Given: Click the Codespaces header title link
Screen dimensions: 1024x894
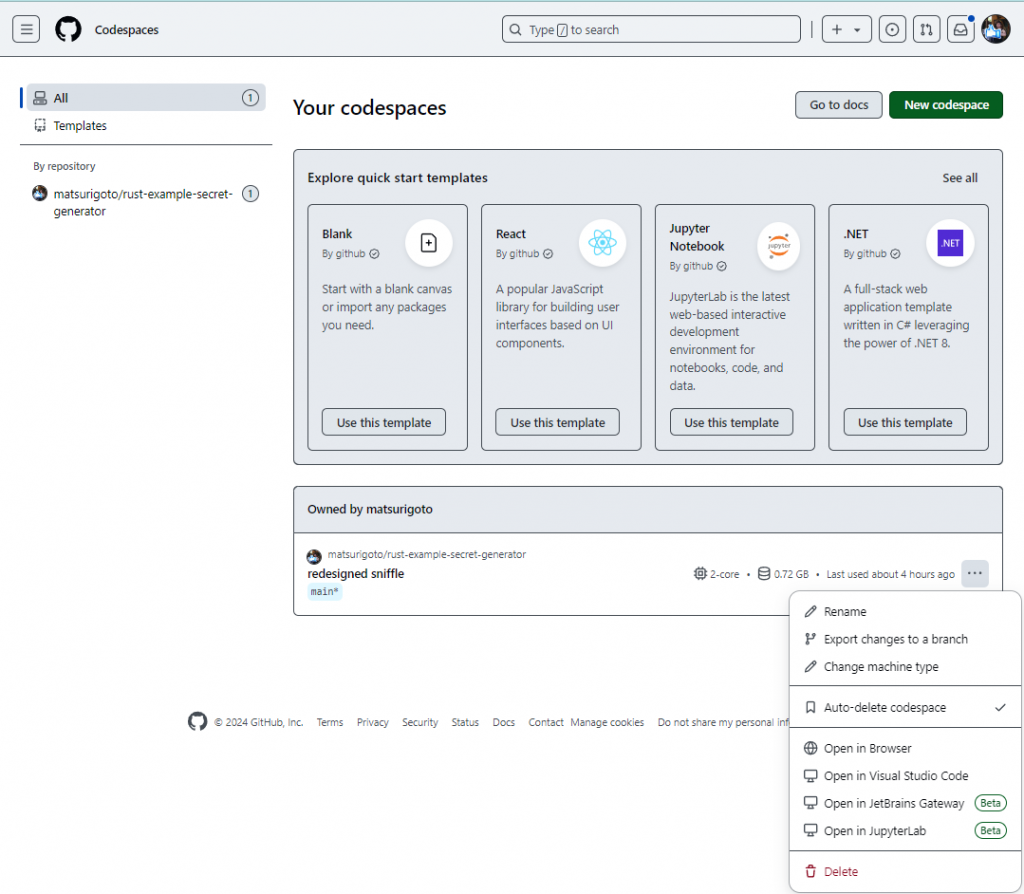Looking at the screenshot, I should 127,29.
